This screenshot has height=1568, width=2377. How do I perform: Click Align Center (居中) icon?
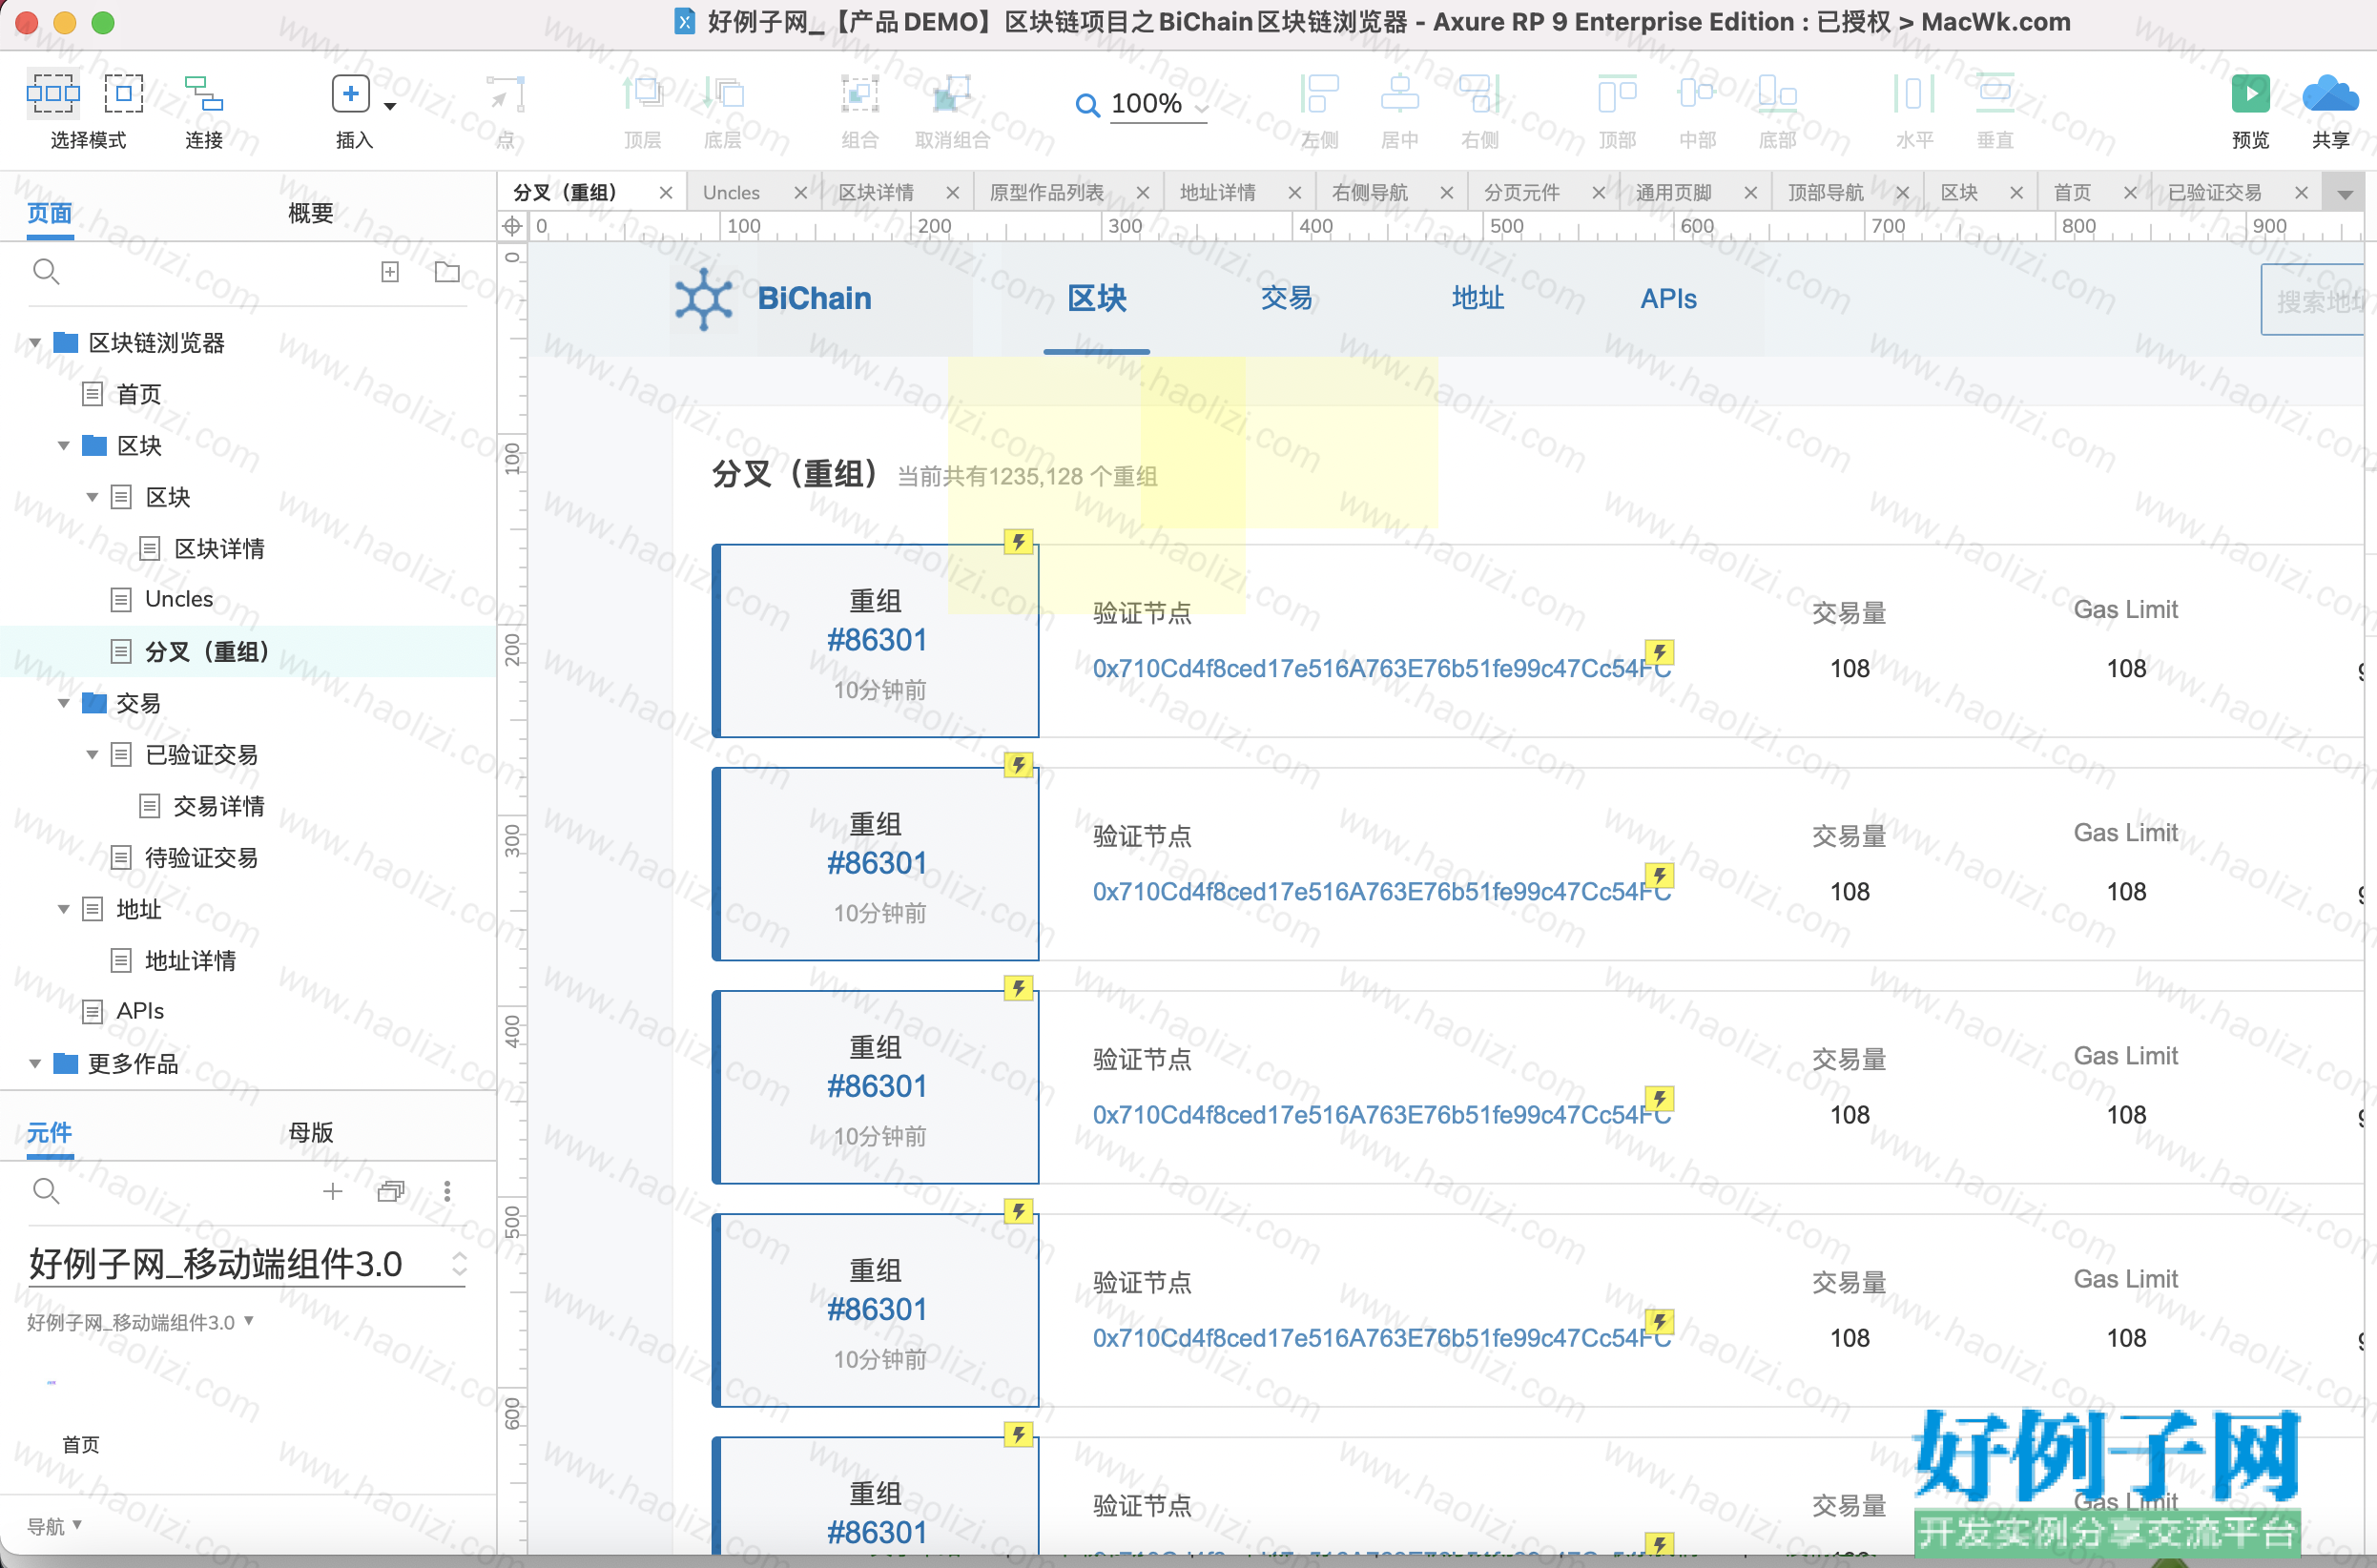1399,94
